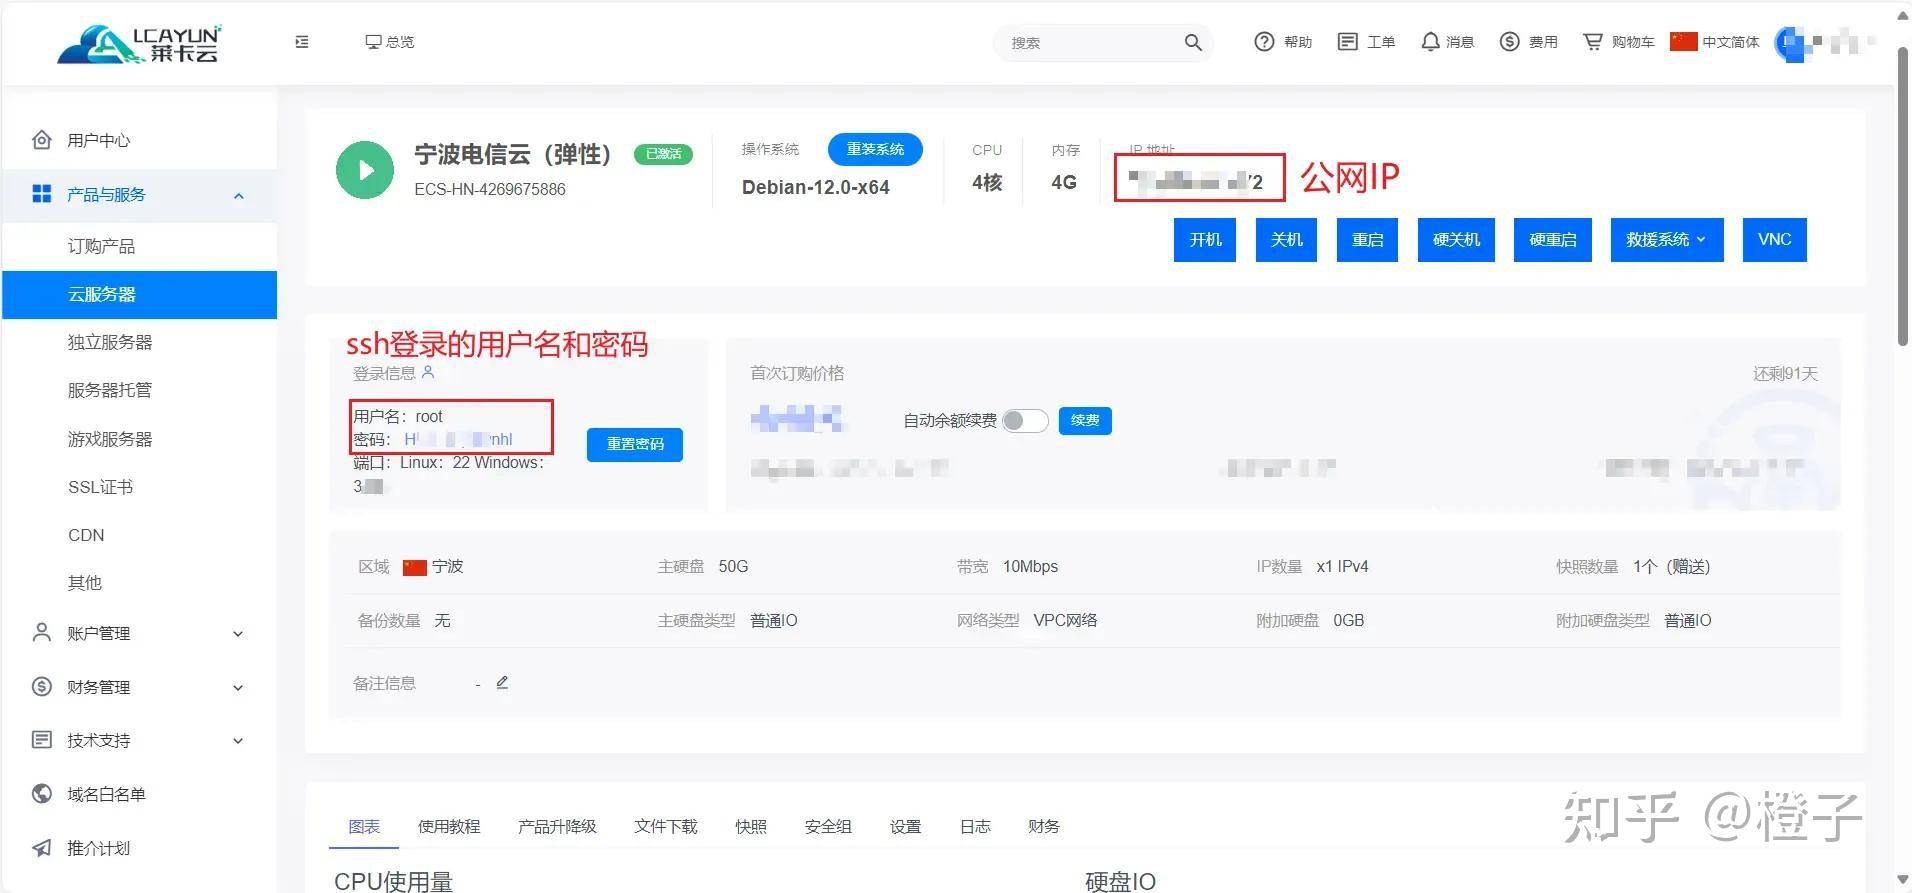Expand the 财务管理 section chevron
This screenshot has width=1912, height=893.
point(238,688)
